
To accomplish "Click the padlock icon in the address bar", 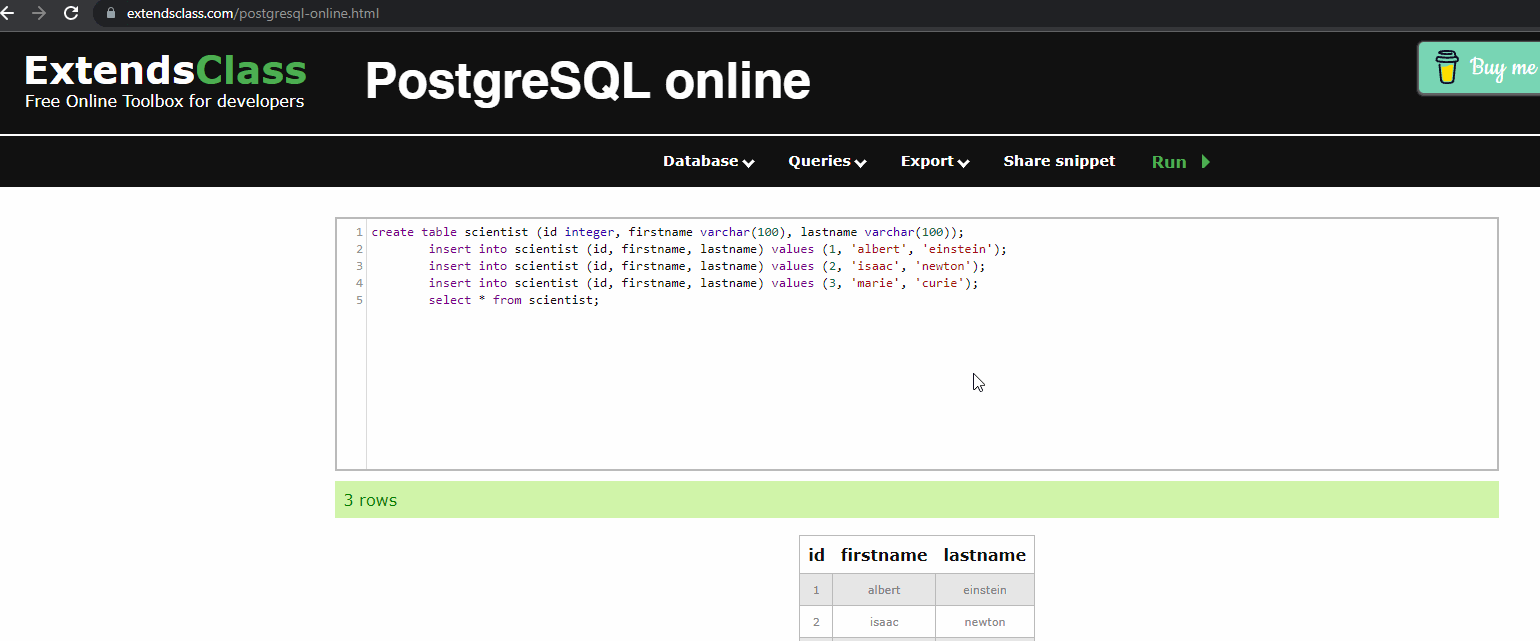I will (x=110, y=14).
